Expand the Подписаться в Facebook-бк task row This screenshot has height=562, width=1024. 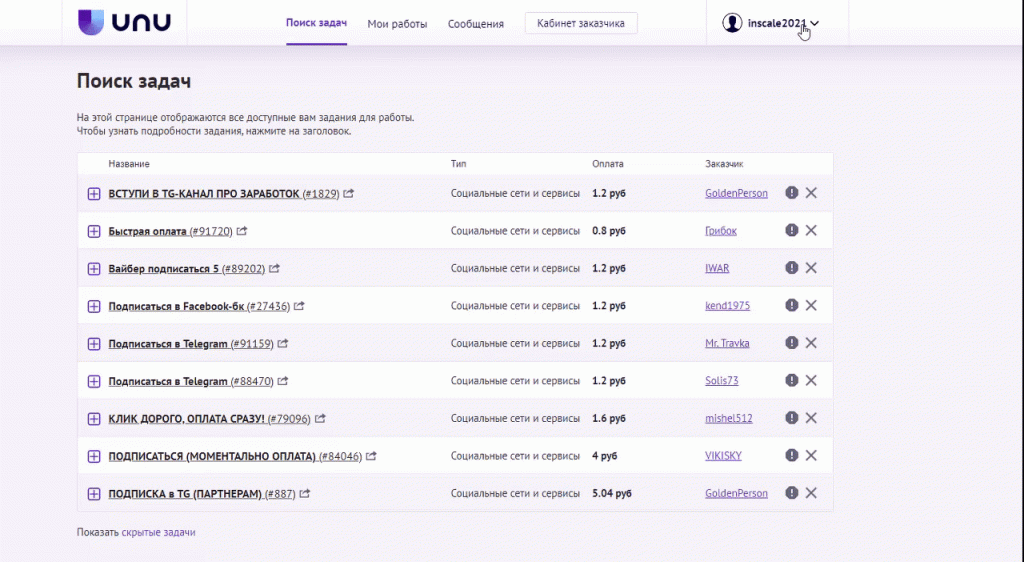click(x=94, y=306)
